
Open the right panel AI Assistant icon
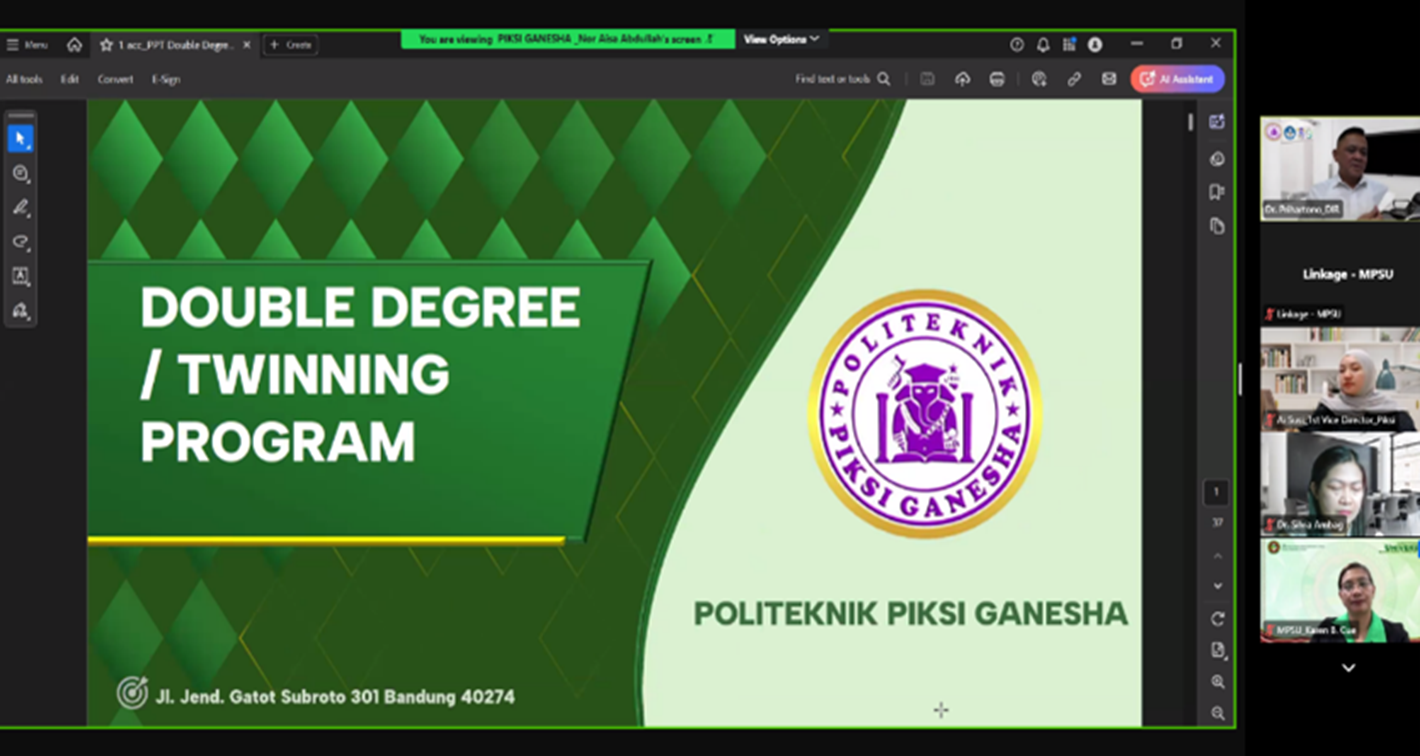[x=1217, y=122]
